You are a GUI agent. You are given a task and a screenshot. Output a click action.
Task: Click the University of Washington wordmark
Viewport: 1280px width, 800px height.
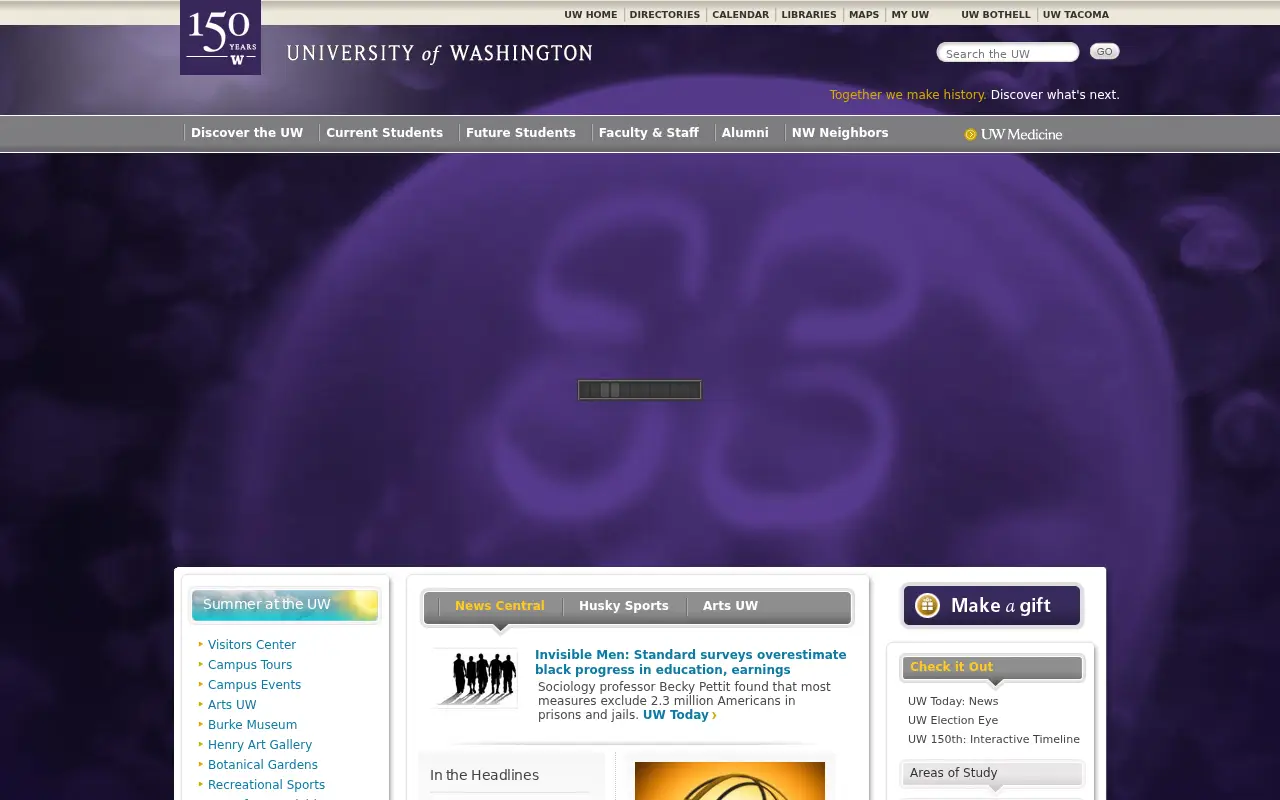tap(439, 54)
